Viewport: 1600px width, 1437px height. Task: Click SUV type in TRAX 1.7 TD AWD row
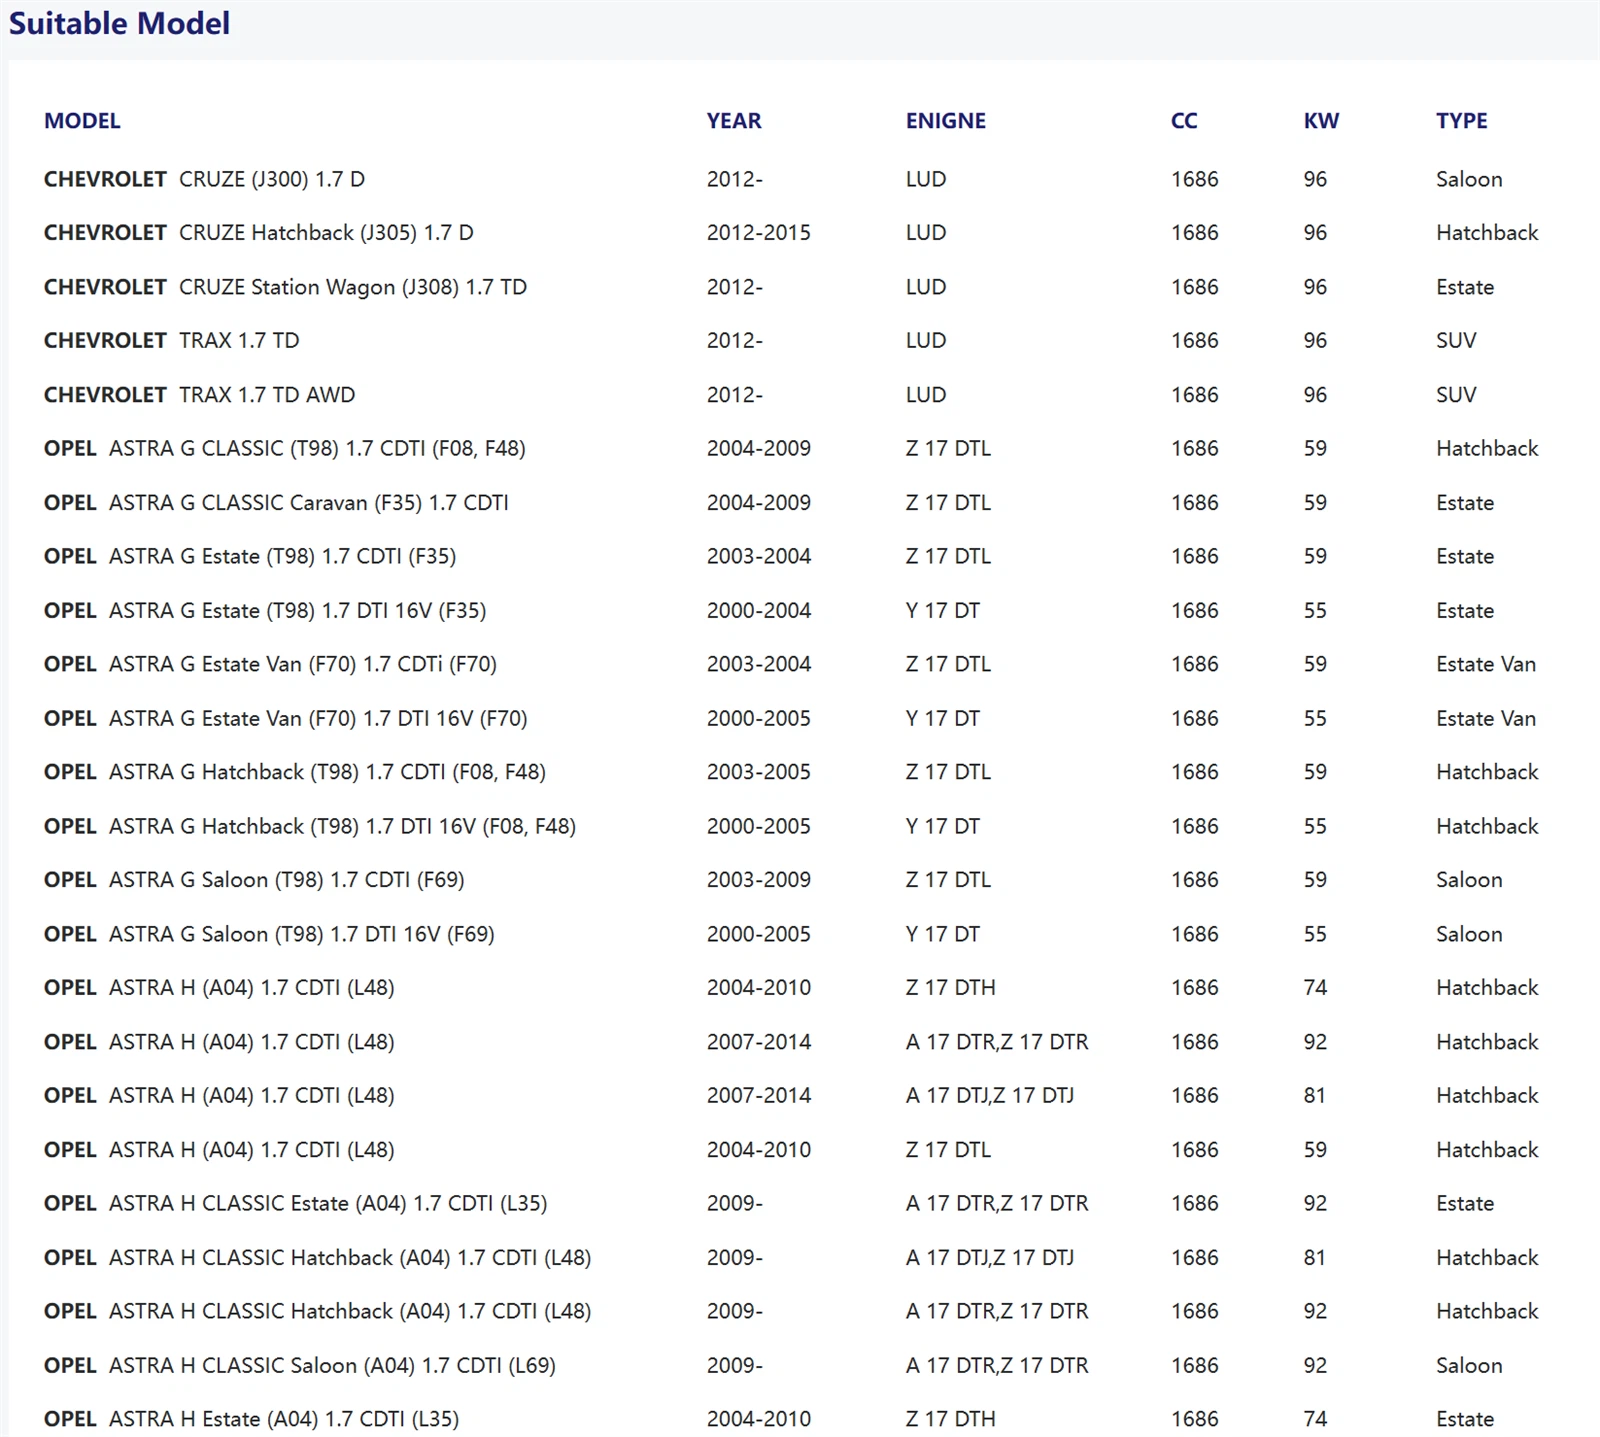1456,395
